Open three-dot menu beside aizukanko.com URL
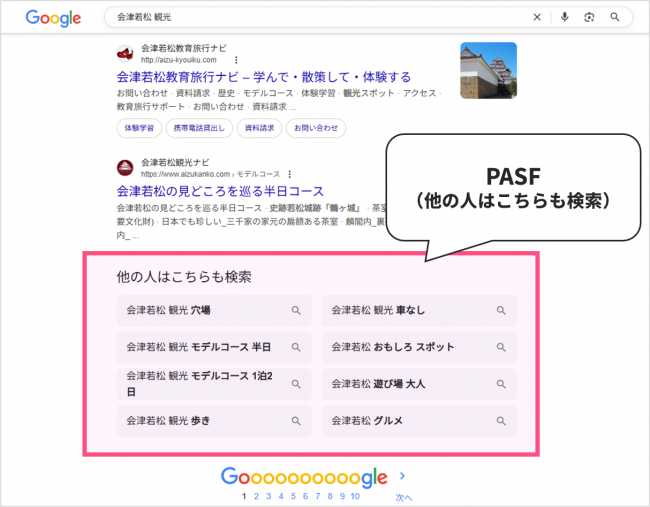The height and width of the screenshot is (507, 650). coord(289,174)
